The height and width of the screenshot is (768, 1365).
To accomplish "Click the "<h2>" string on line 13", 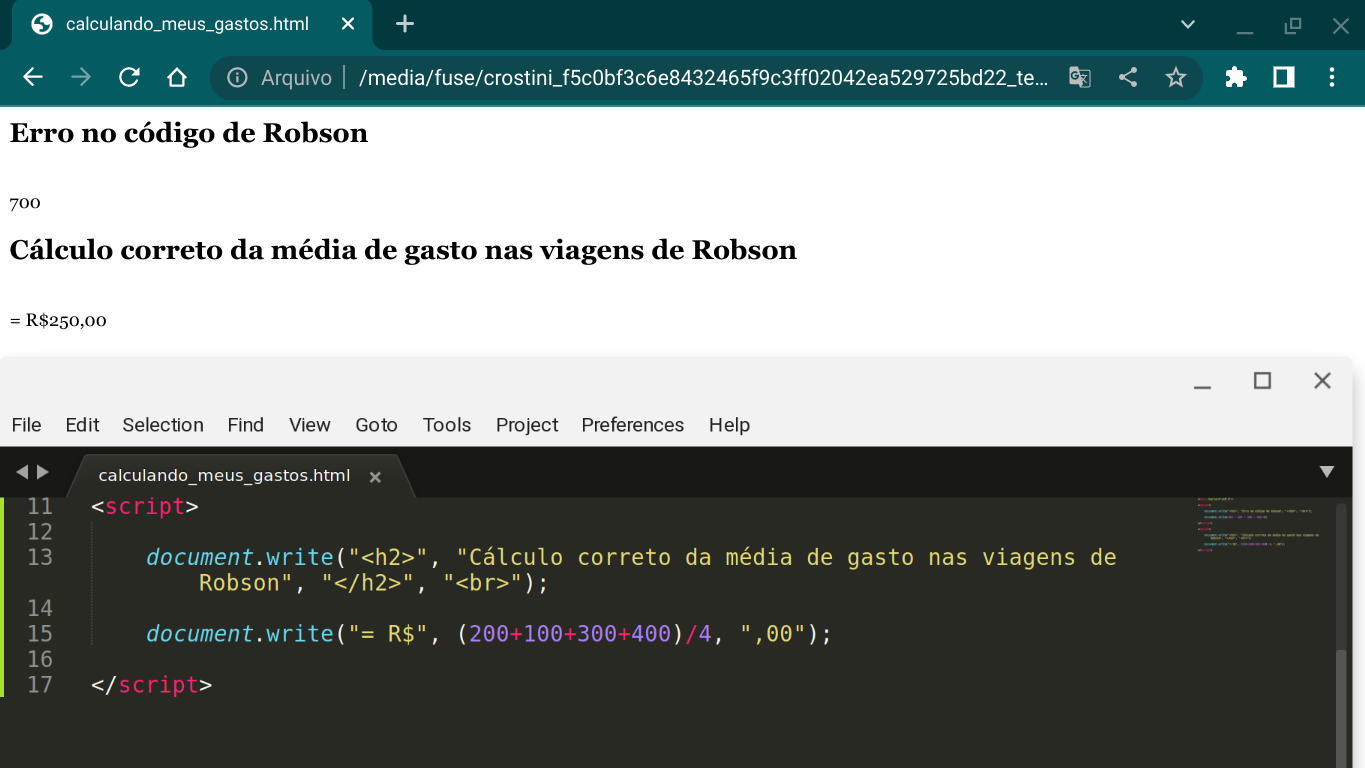I will click(x=388, y=557).
